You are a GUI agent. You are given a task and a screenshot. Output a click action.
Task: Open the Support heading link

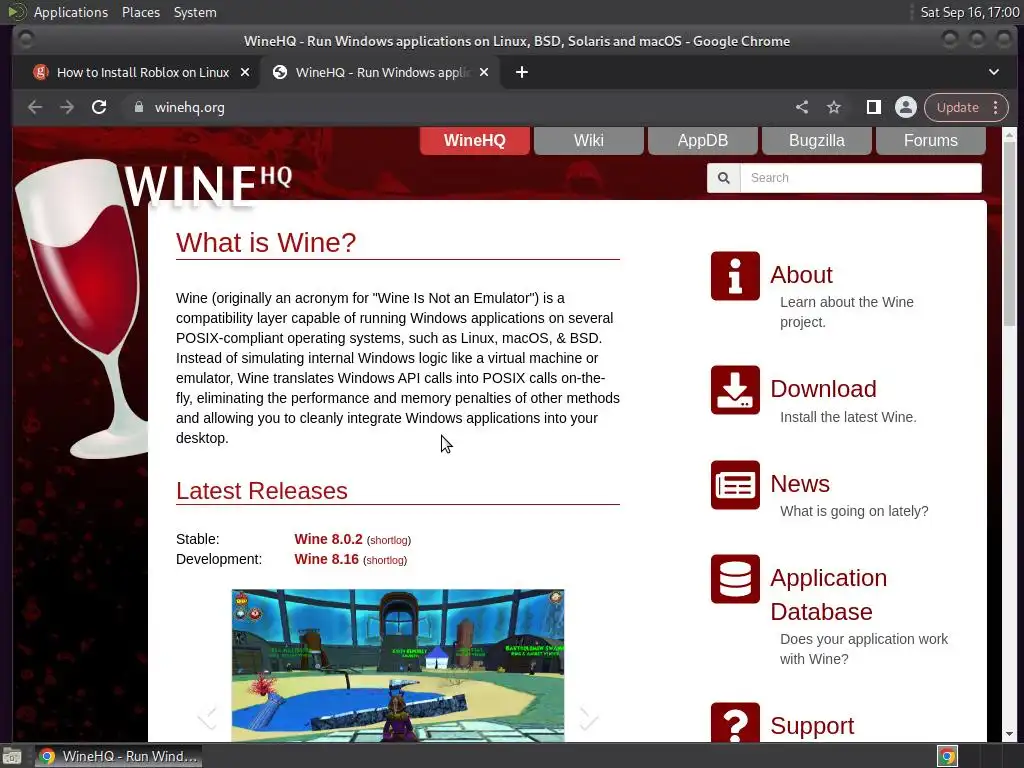pos(812,726)
